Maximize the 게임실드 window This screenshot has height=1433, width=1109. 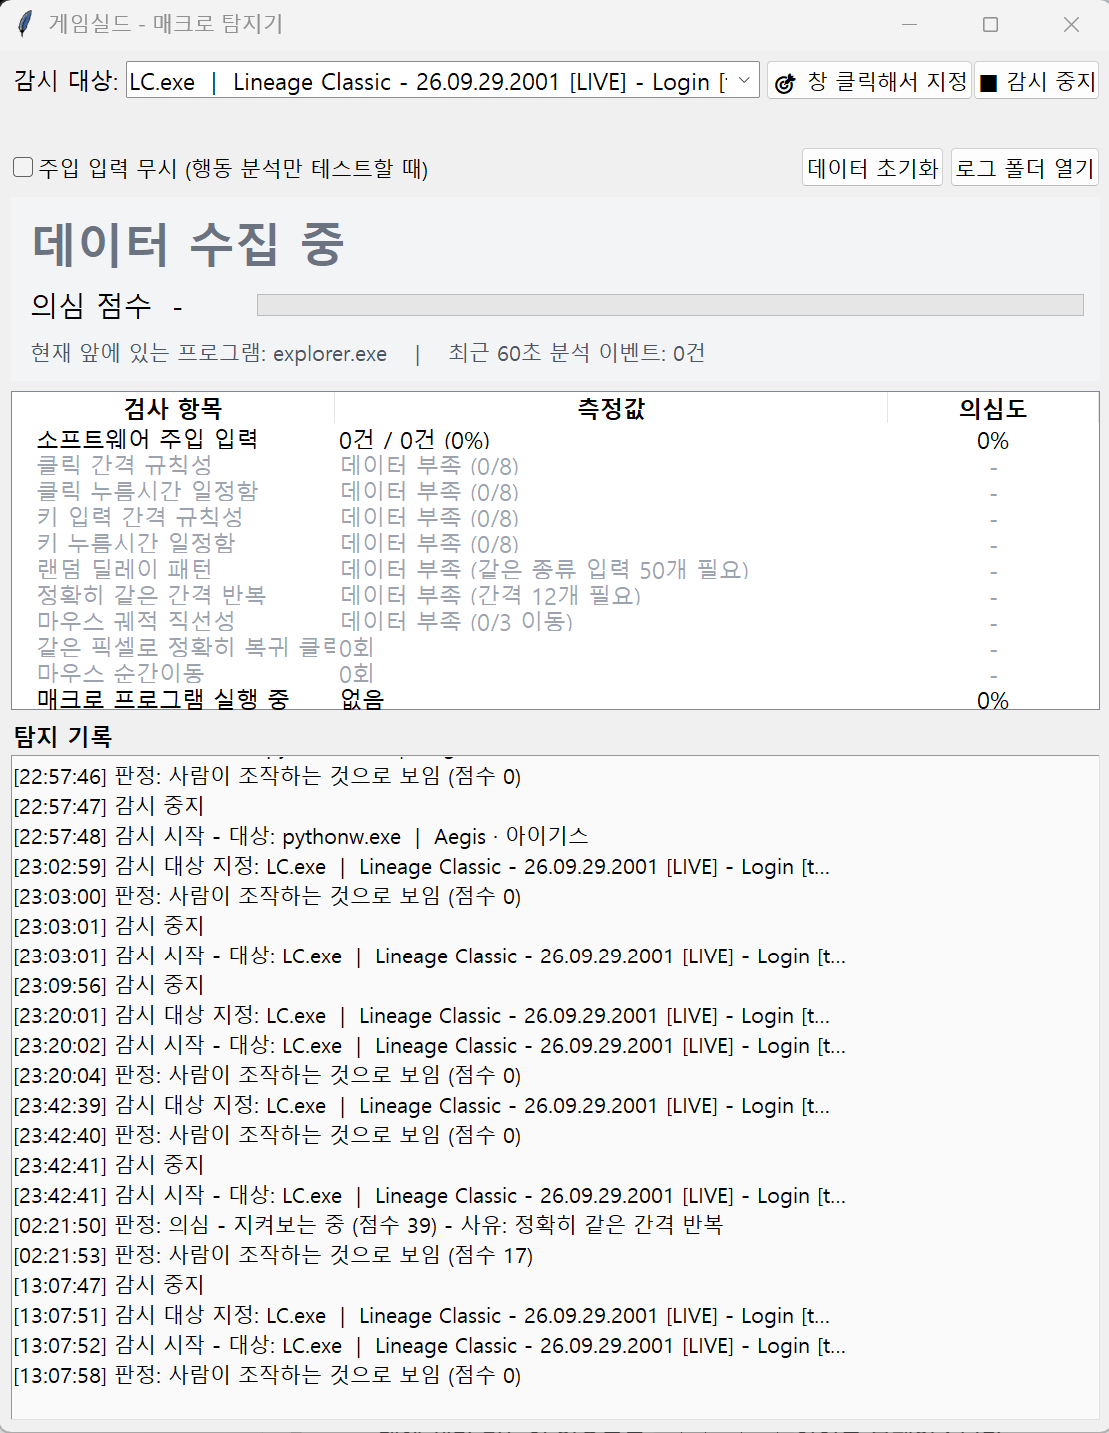click(x=990, y=24)
